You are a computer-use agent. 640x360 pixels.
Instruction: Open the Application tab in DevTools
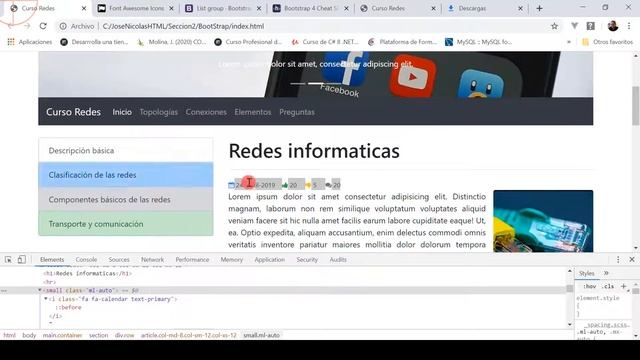pos(269,260)
